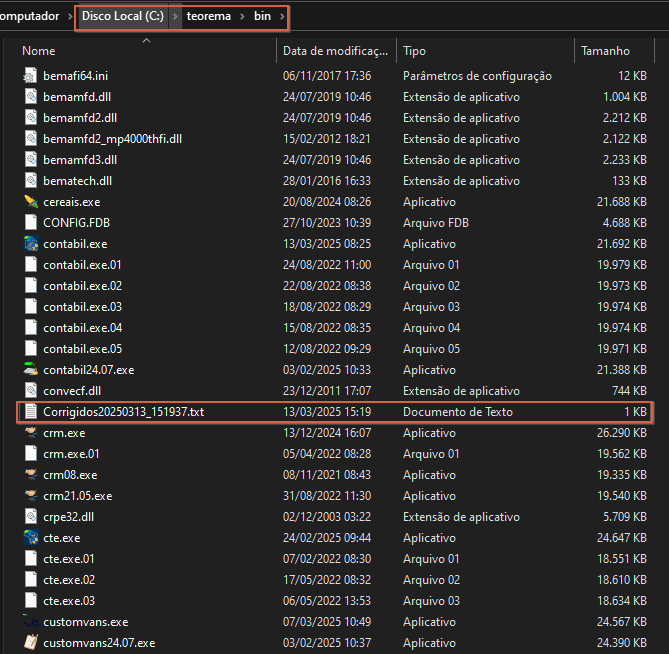Screen dimensions: 669x654
Task: Click date 07/03/2025 10:49
Action: (327, 622)
